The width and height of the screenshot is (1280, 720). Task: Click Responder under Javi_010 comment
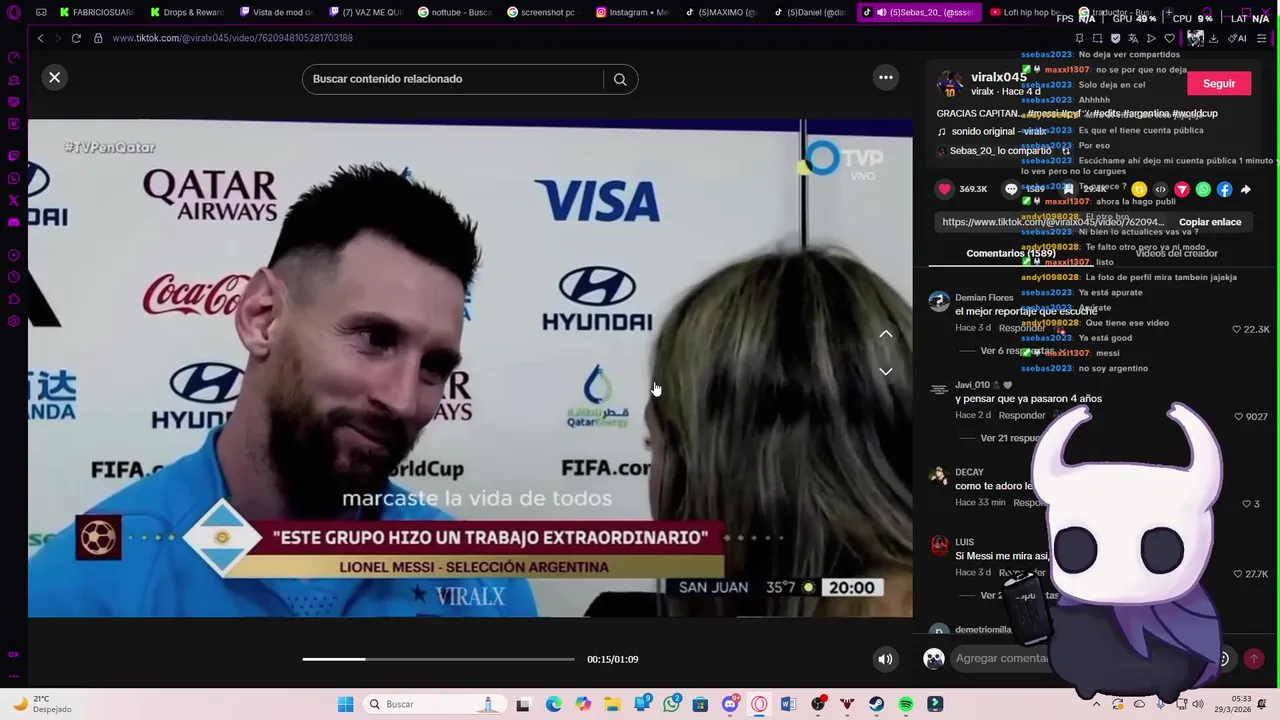(x=1022, y=415)
